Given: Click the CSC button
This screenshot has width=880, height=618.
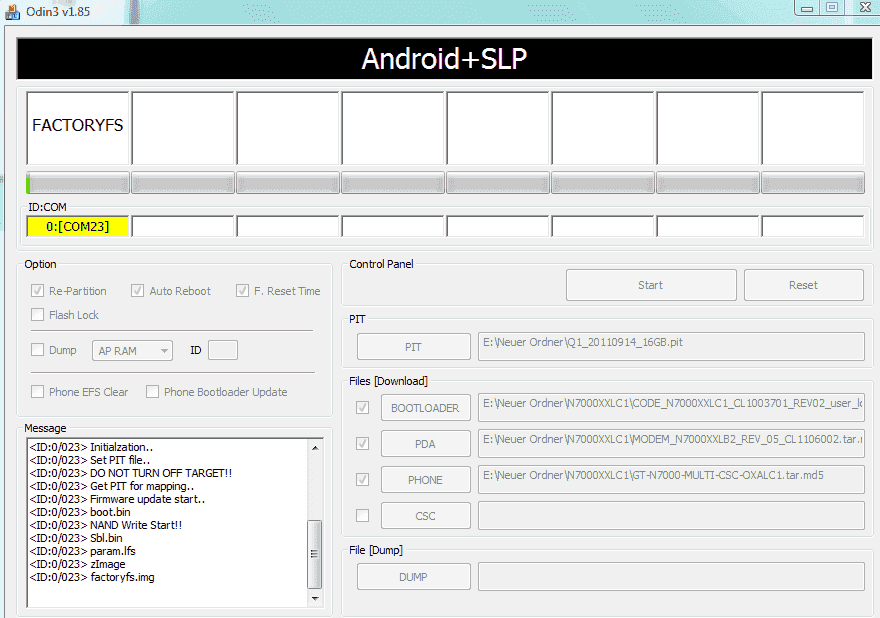Looking at the screenshot, I should [425, 516].
